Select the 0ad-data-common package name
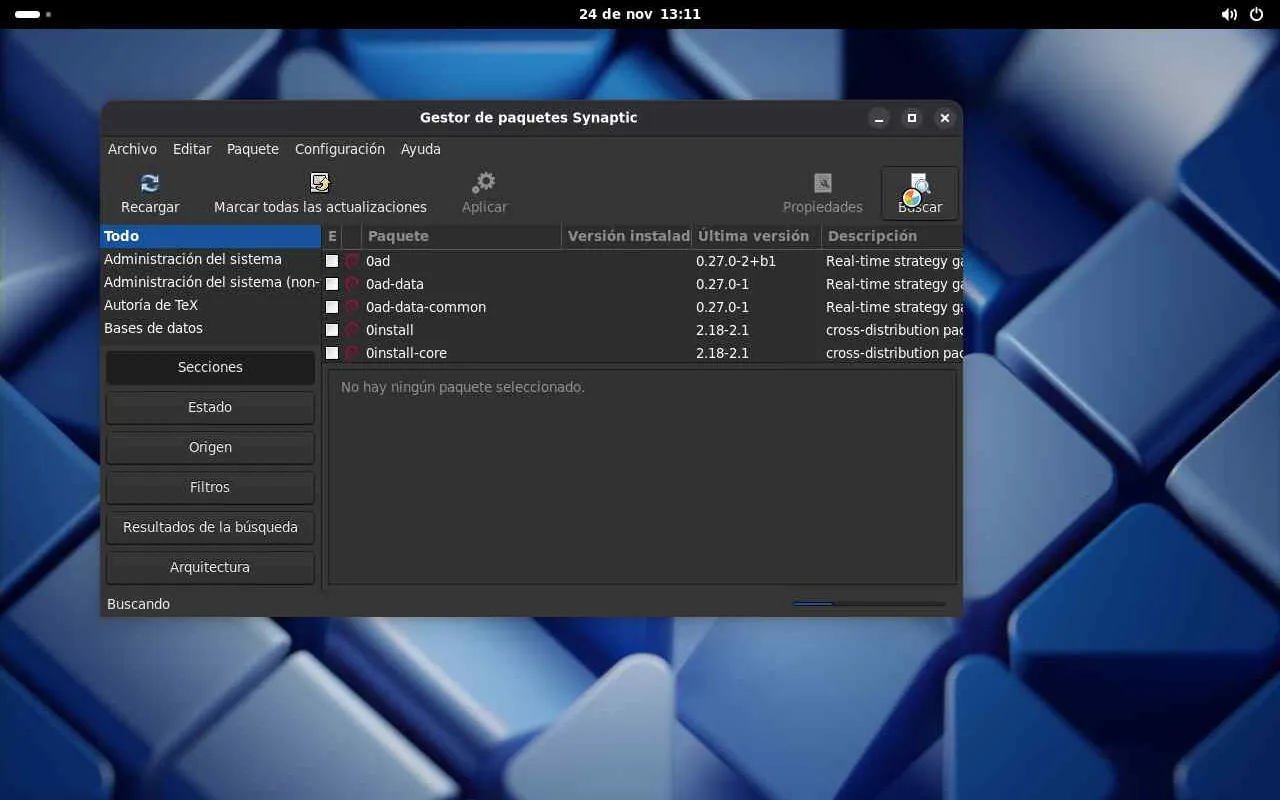The image size is (1280, 800). (x=426, y=307)
